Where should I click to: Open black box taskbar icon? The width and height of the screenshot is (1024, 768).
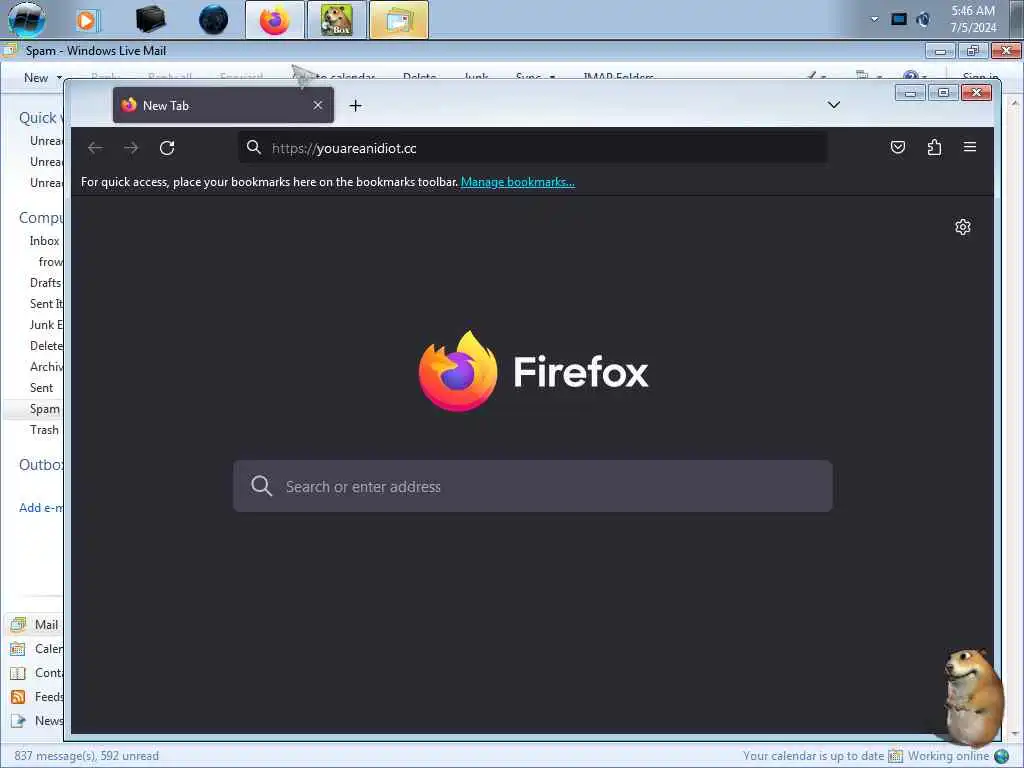(x=150, y=20)
